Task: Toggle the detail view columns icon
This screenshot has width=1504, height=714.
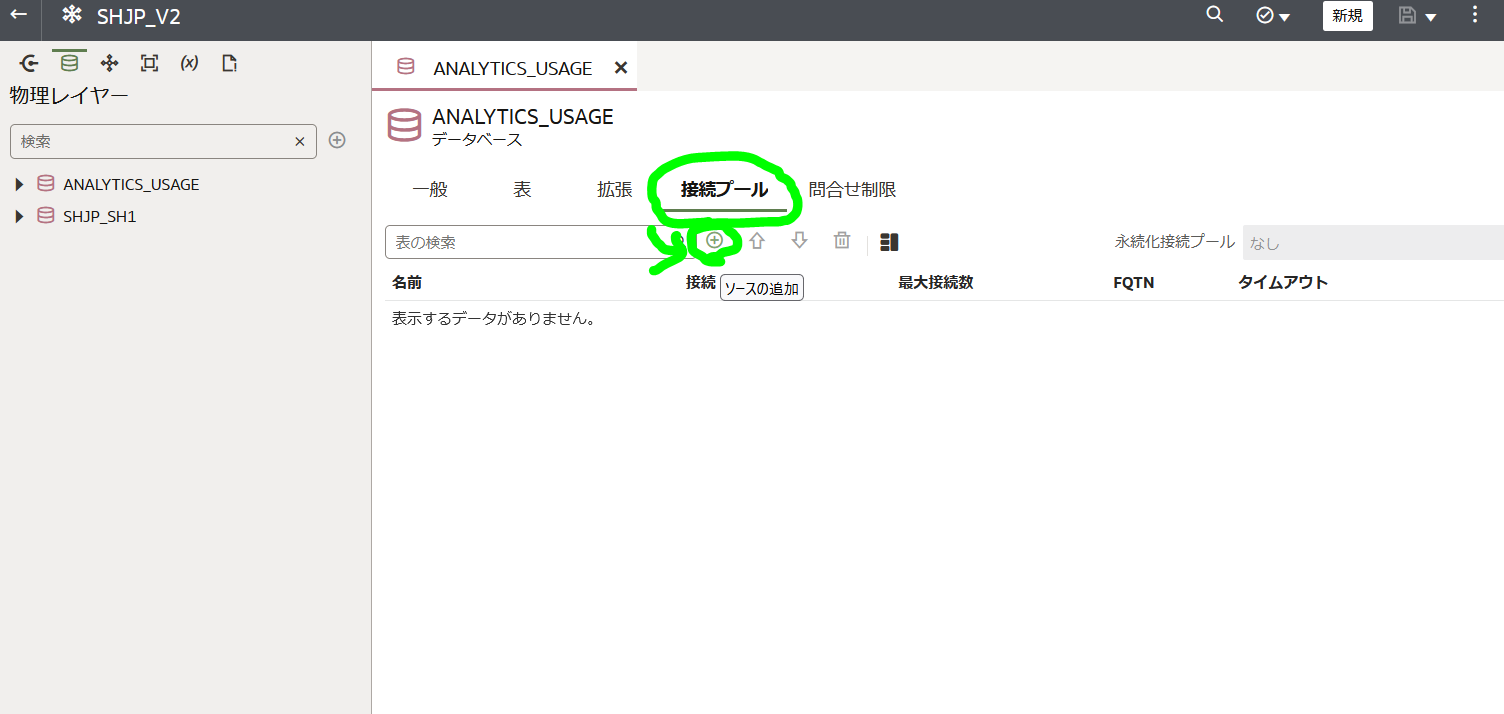Action: pos(890,242)
